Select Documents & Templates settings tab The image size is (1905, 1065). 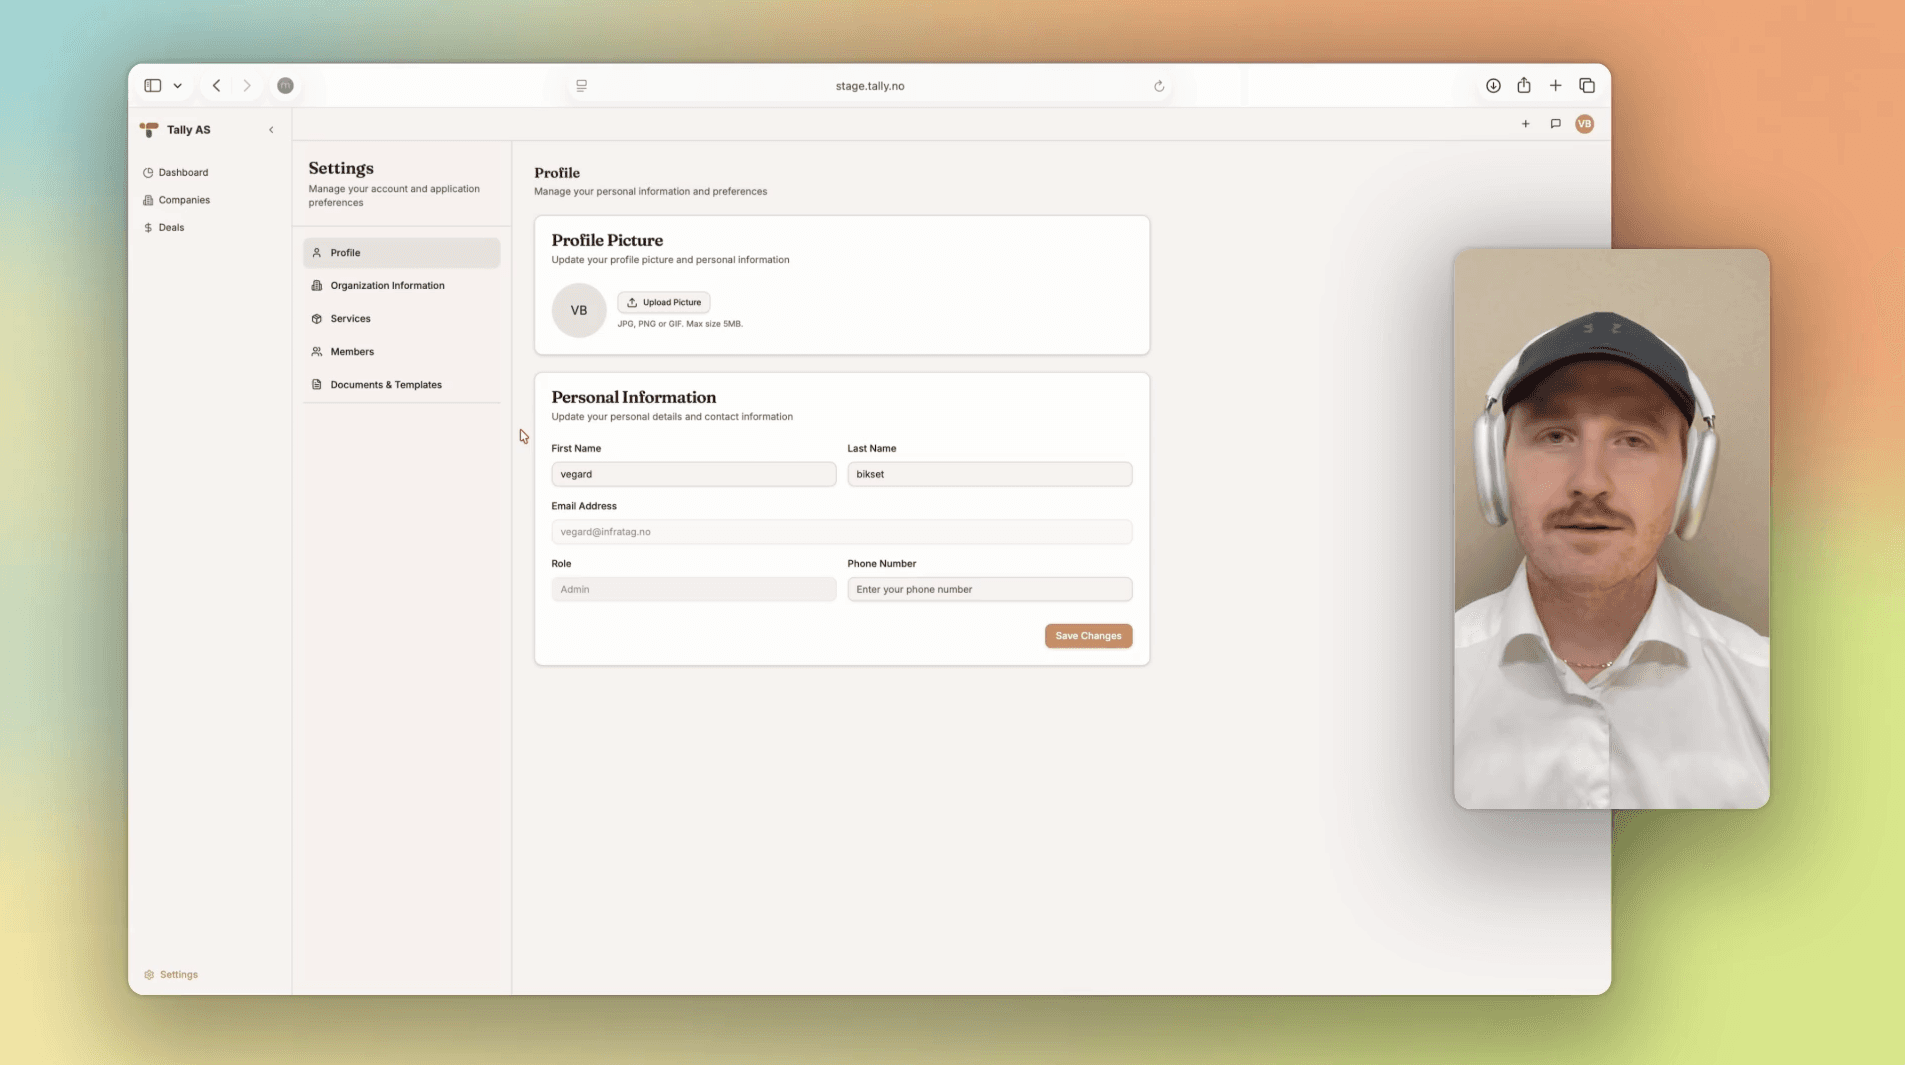401,385
